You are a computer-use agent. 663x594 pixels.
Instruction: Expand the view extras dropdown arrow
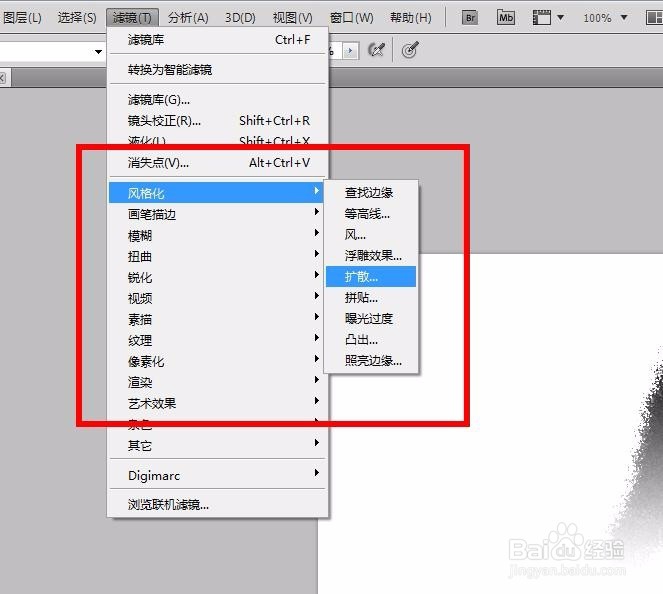[x=561, y=18]
